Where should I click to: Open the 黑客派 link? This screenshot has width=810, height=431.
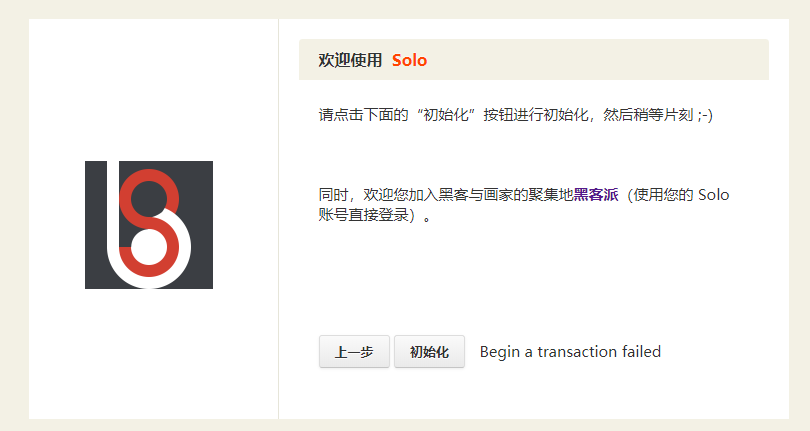point(596,195)
